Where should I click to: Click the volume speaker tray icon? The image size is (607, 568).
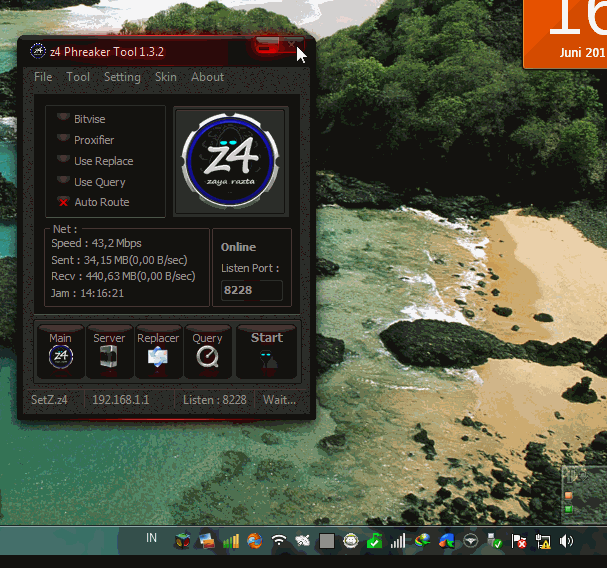[566, 541]
